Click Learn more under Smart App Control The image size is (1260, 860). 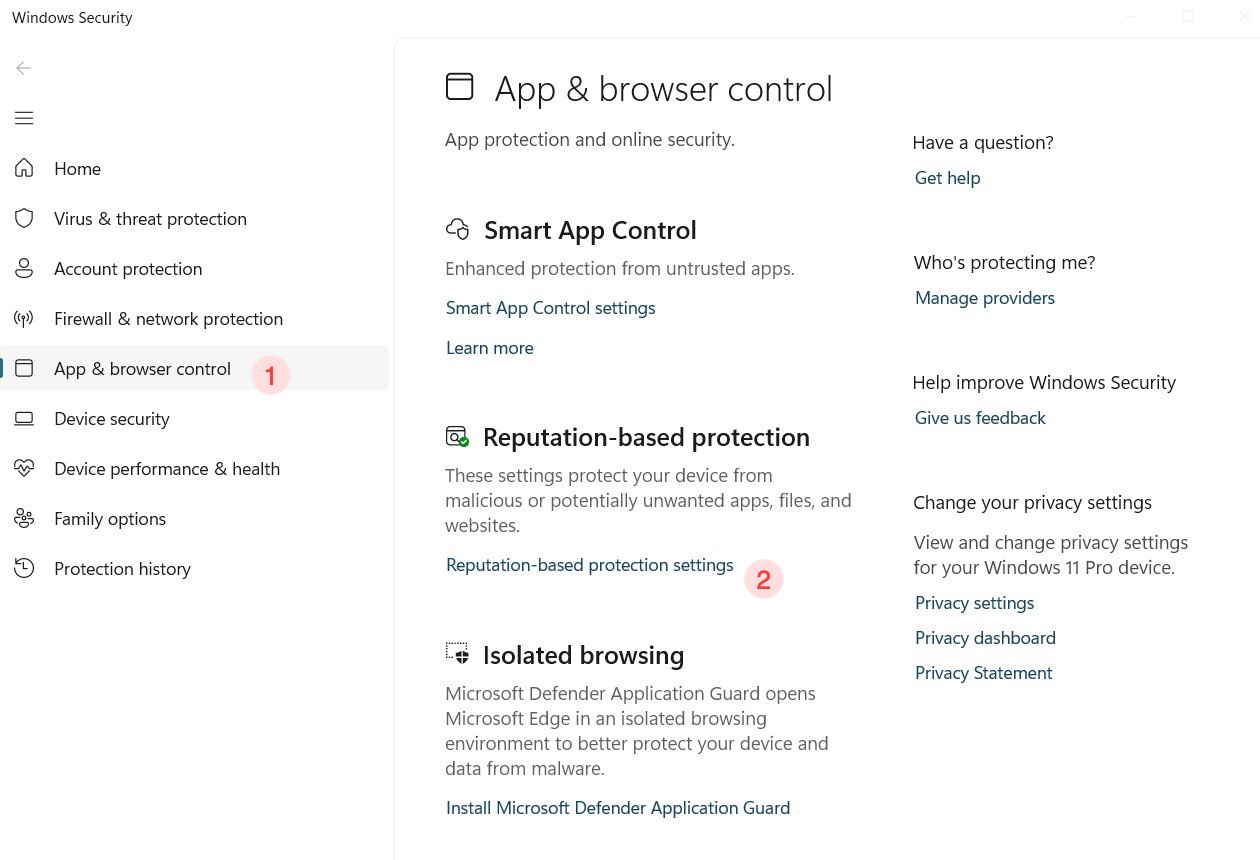tap(489, 348)
